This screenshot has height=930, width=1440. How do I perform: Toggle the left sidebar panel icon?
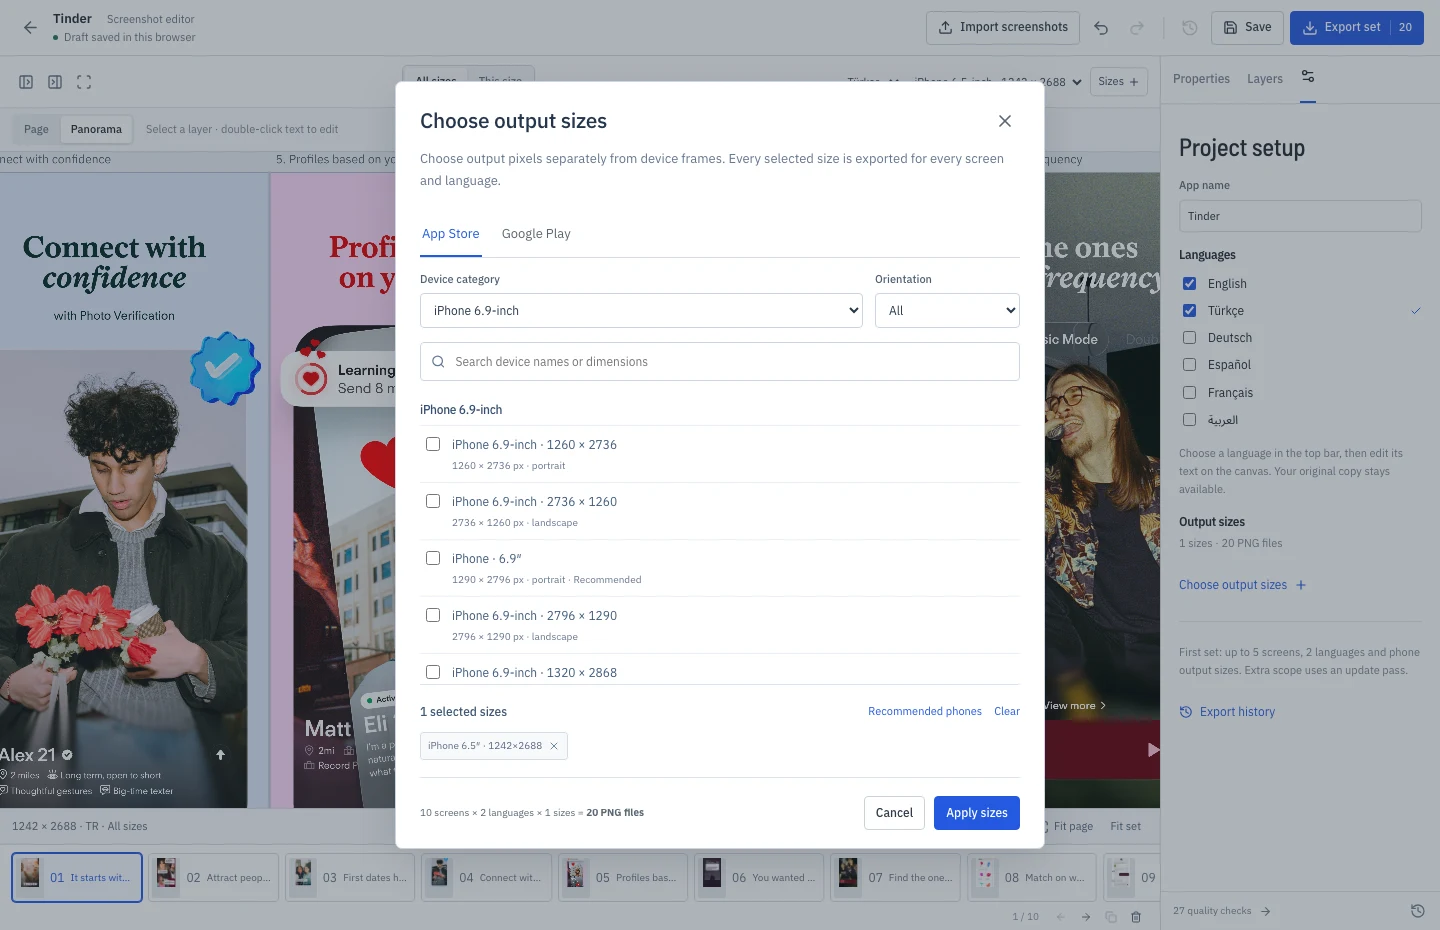click(26, 82)
